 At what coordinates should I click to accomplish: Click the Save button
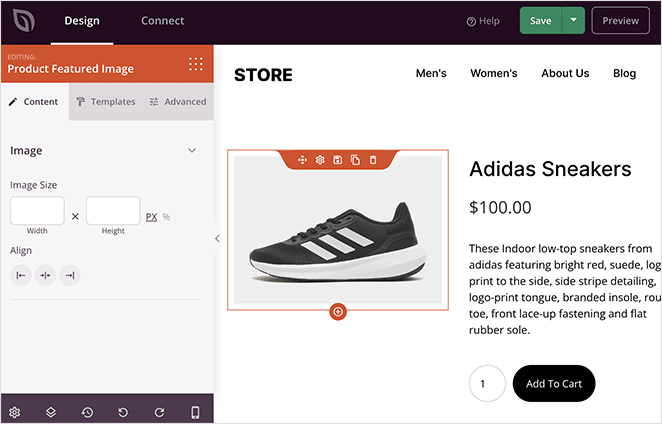[541, 20]
